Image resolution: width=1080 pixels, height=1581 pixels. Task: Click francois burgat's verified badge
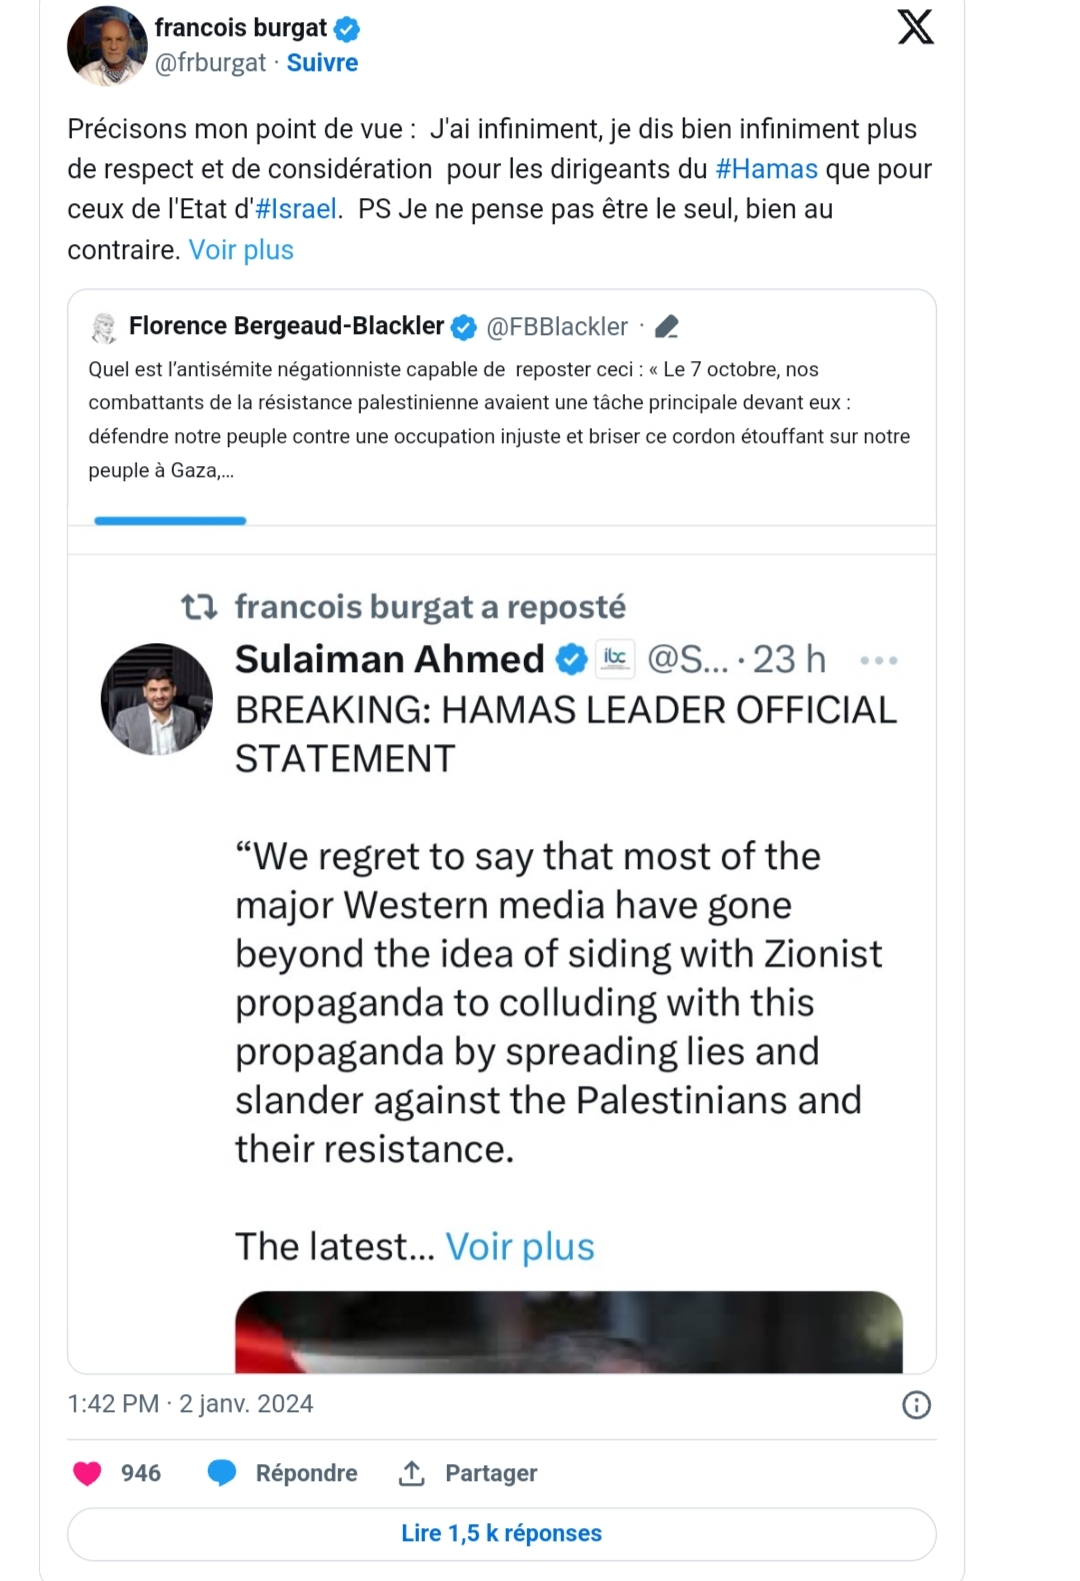347,29
